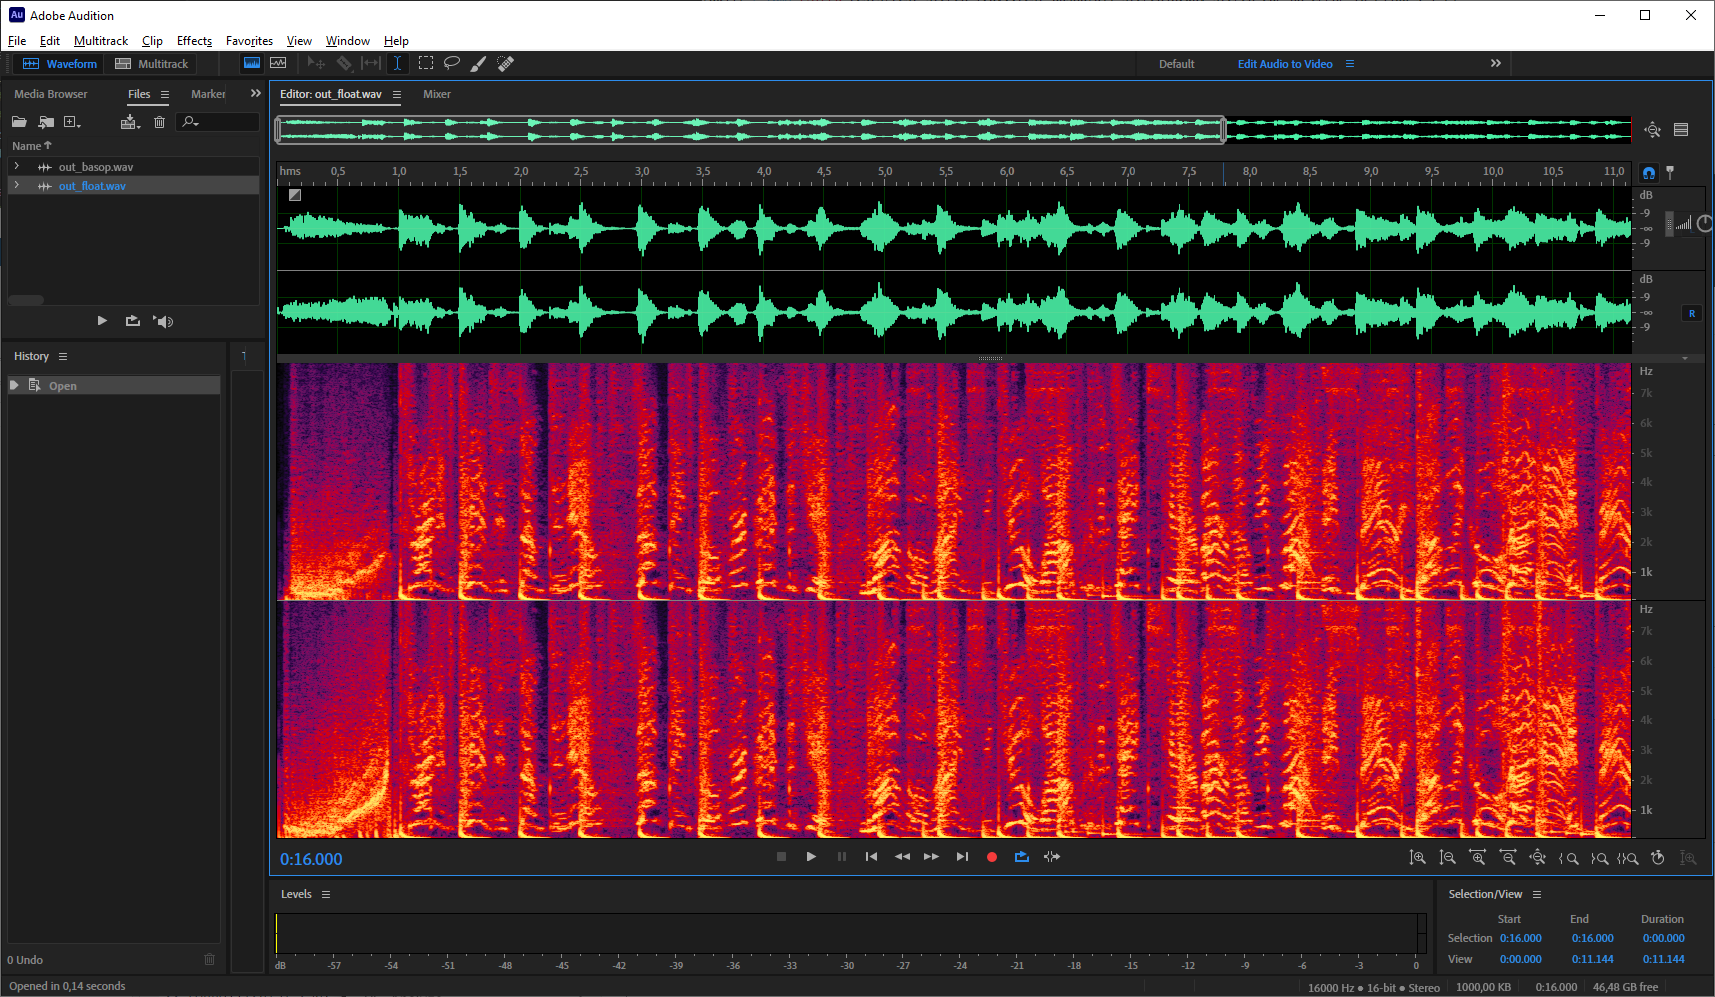Image resolution: width=1715 pixels, height=997 pixels.
Task: Click the trash icon in Files panel
Action: tap(159, 122)
